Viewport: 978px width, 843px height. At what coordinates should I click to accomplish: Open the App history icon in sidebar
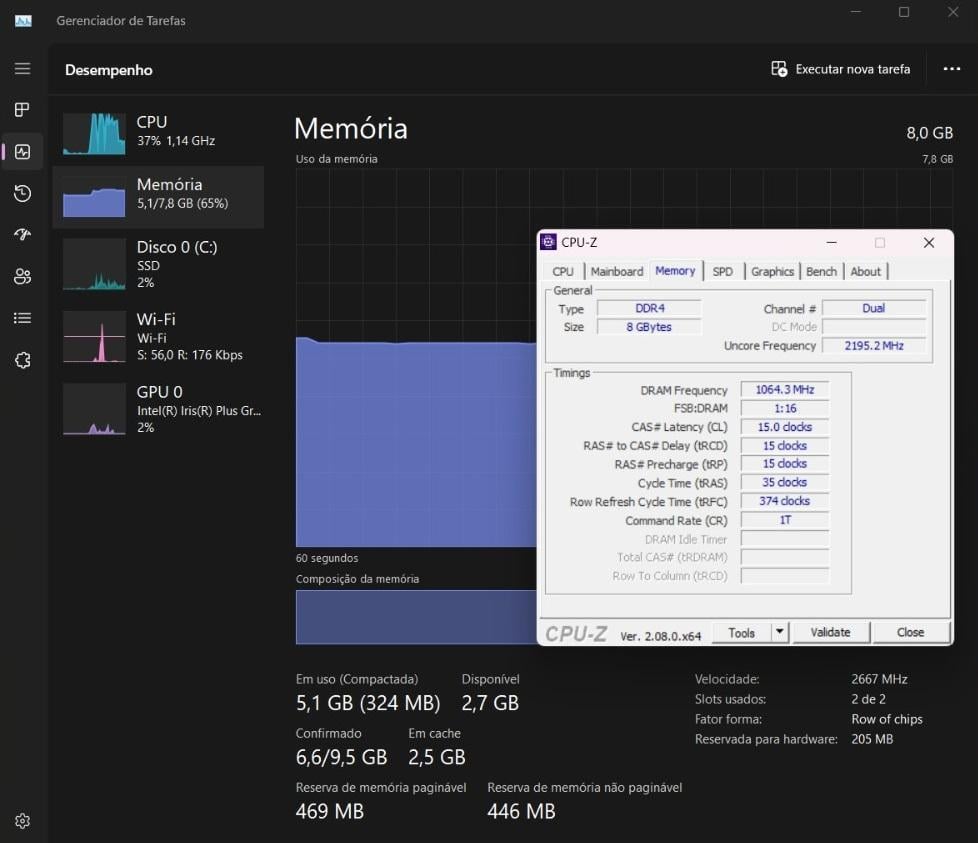coord(22,193)
